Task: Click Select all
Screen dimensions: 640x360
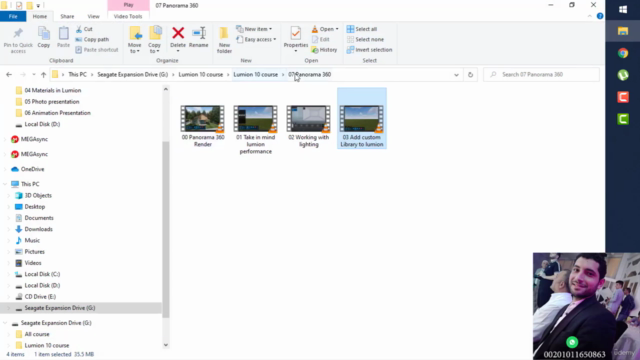Action: click(x=362, y=29)
